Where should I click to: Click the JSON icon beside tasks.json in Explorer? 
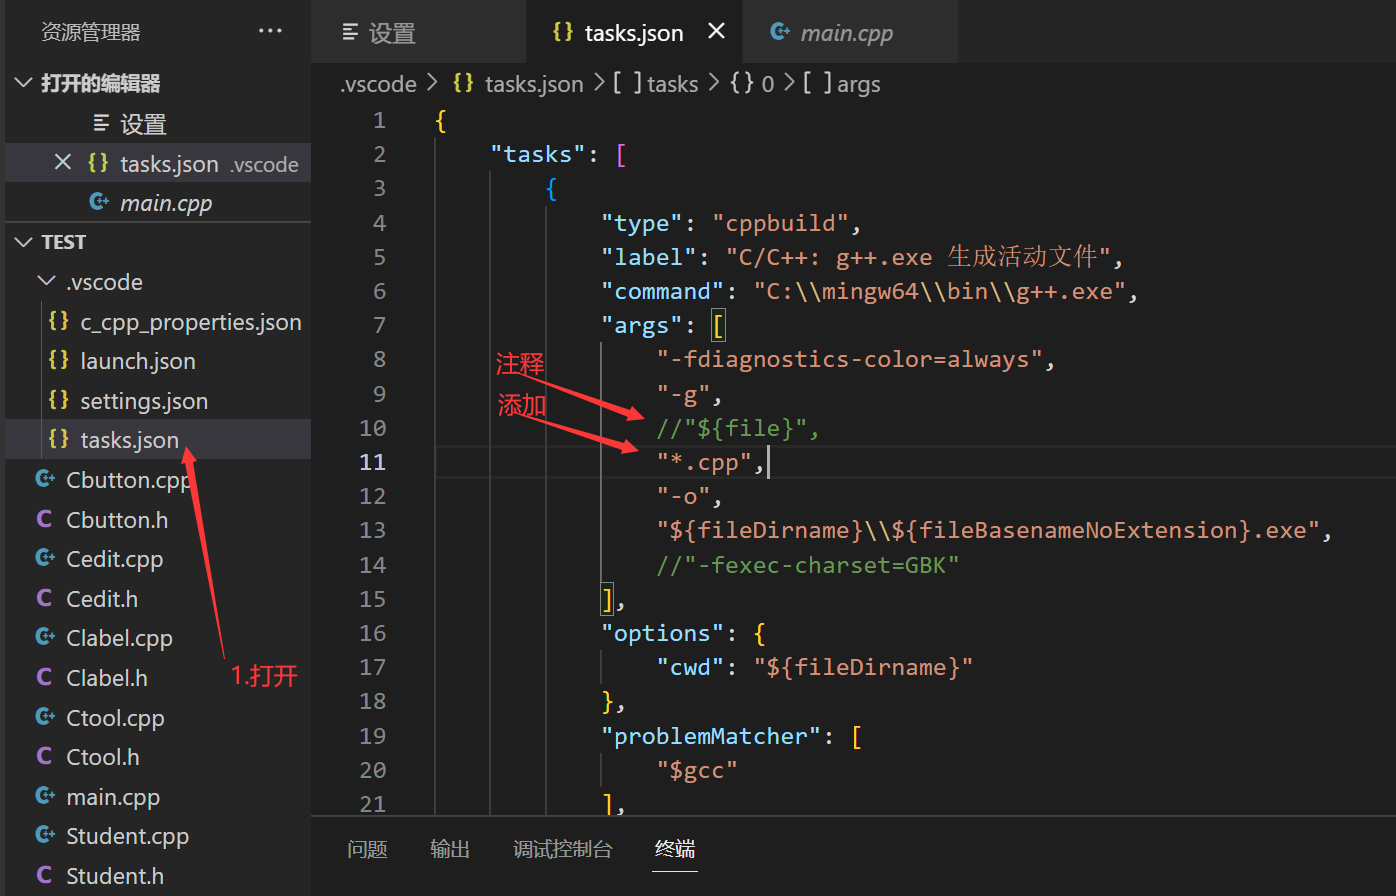(x=56, y=439)
